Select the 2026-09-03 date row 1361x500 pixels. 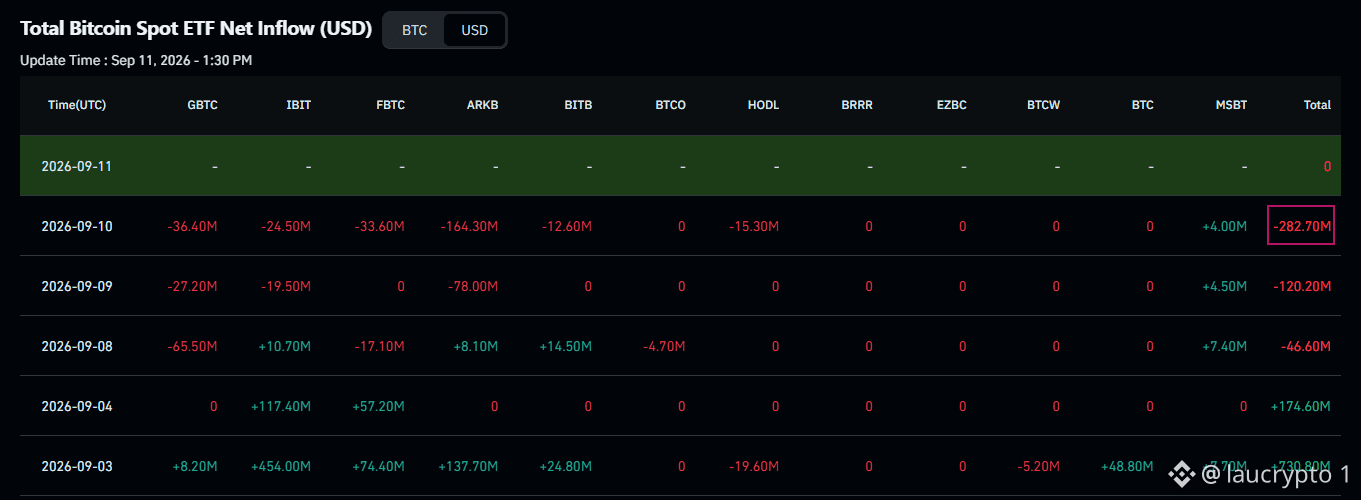680,466
